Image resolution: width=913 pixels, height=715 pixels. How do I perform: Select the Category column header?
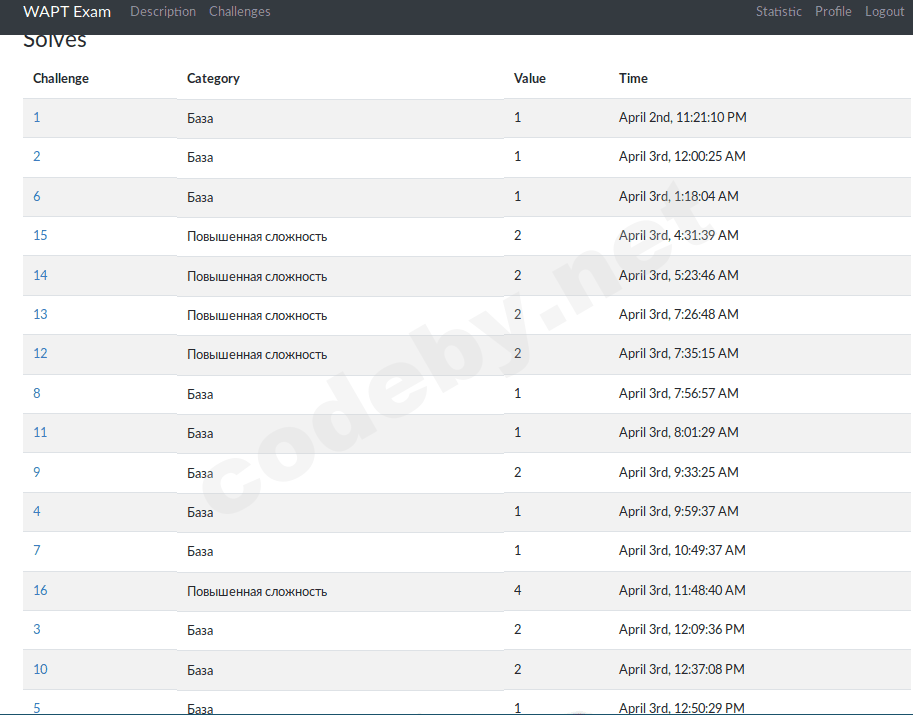(x=211, y=78)
